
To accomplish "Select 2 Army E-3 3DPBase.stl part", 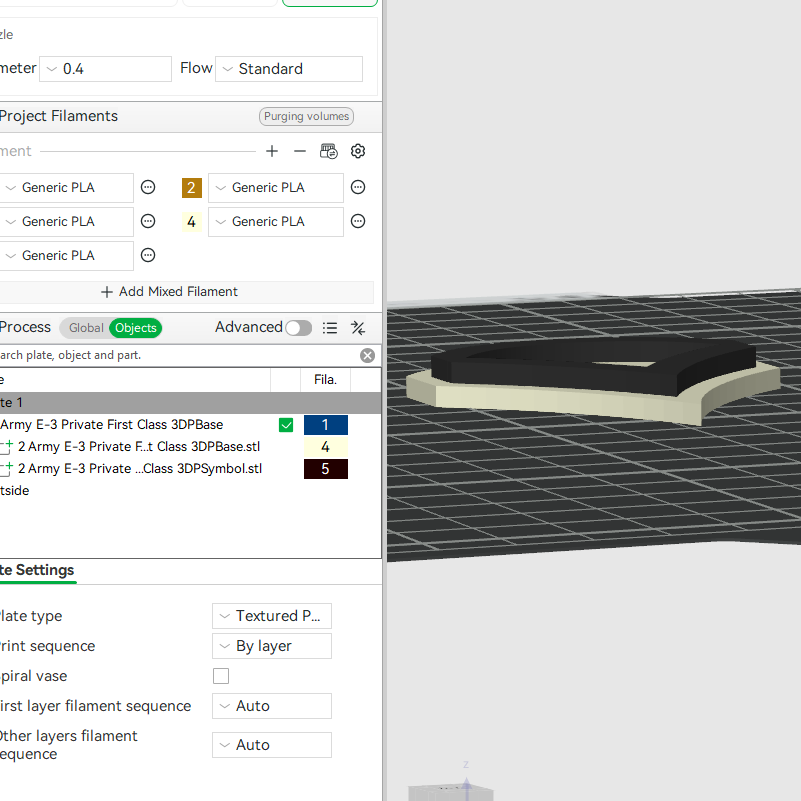I will point(139,447).
